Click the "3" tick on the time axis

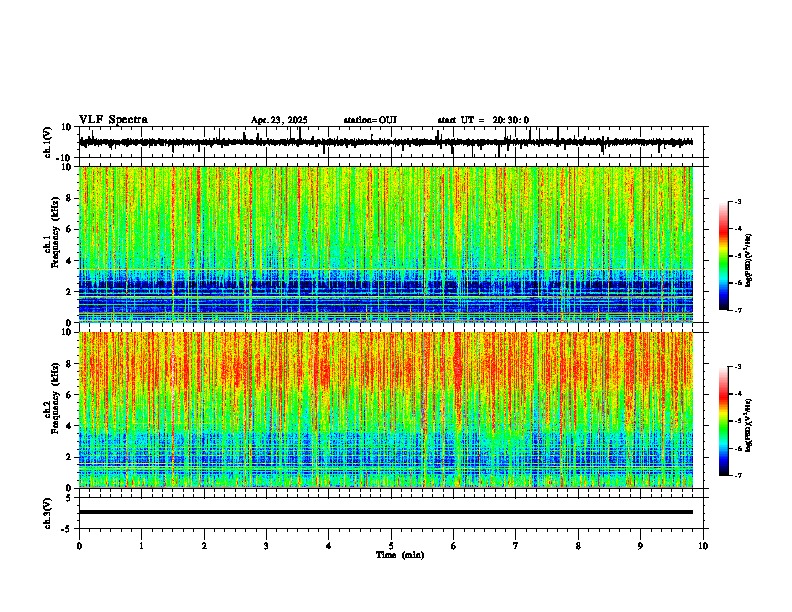[266, 546]
